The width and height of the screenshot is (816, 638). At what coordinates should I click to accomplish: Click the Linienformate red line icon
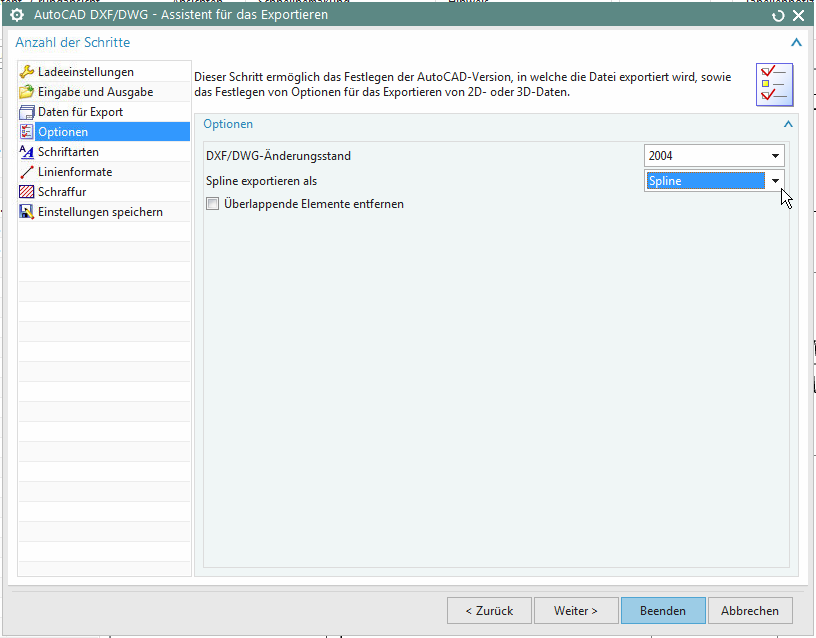[x=27, y=172]
